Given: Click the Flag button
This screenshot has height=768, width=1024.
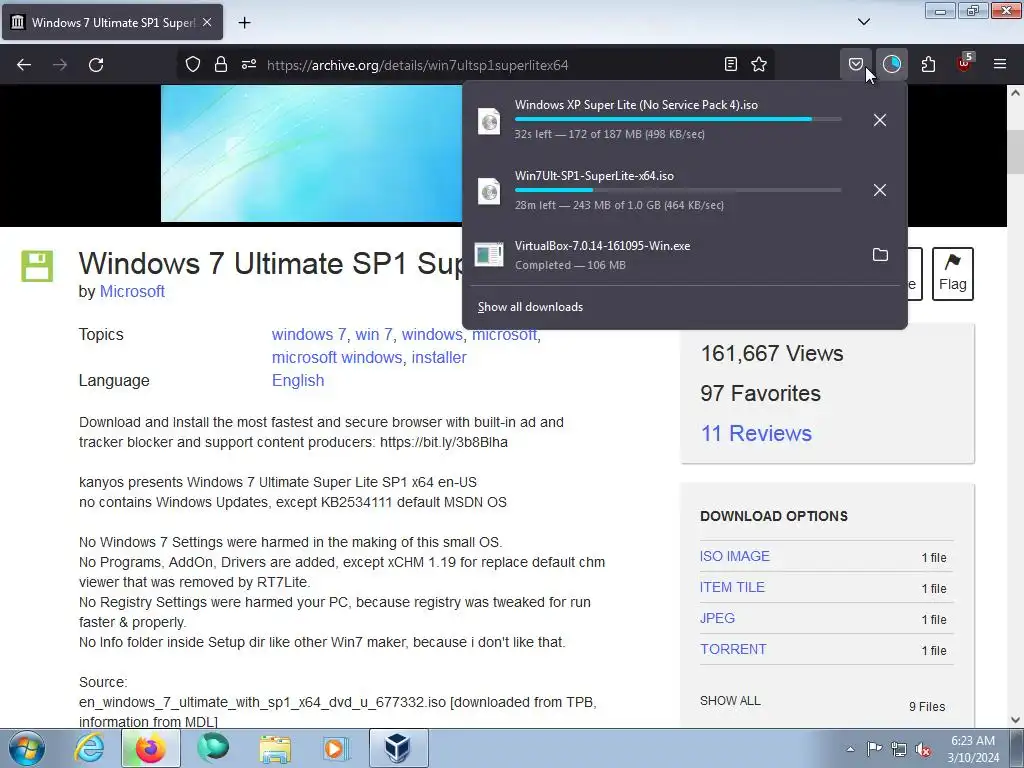Looking at the screenshot, I should 953,274.
